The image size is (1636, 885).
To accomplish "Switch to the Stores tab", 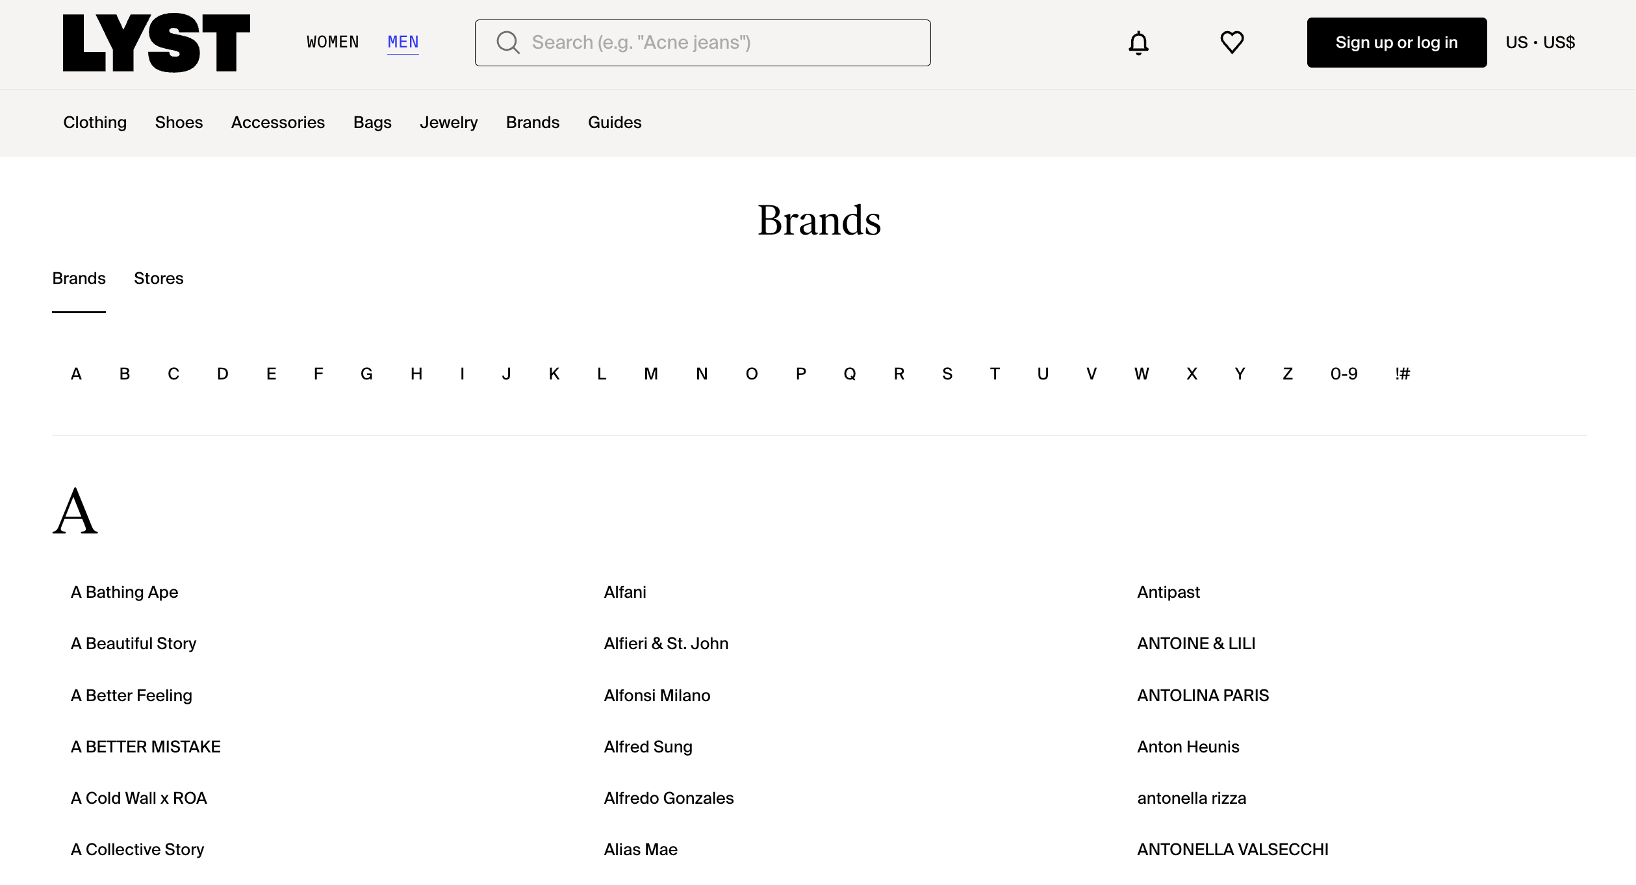I will pos(159,278).
